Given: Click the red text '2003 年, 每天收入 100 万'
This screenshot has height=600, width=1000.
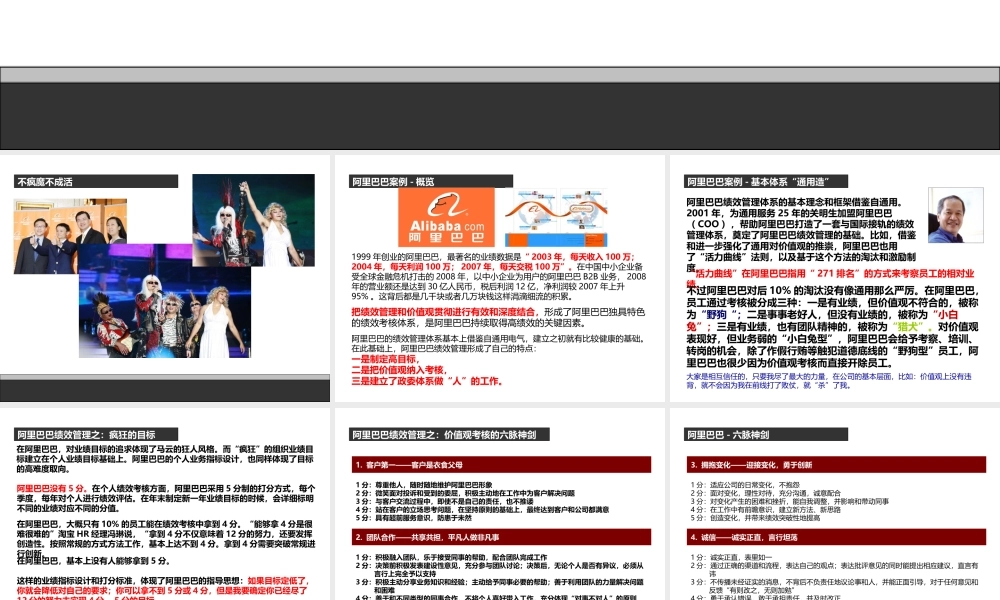Looking at the screenshot, I should pyautogui.click(x=580, y=256).
